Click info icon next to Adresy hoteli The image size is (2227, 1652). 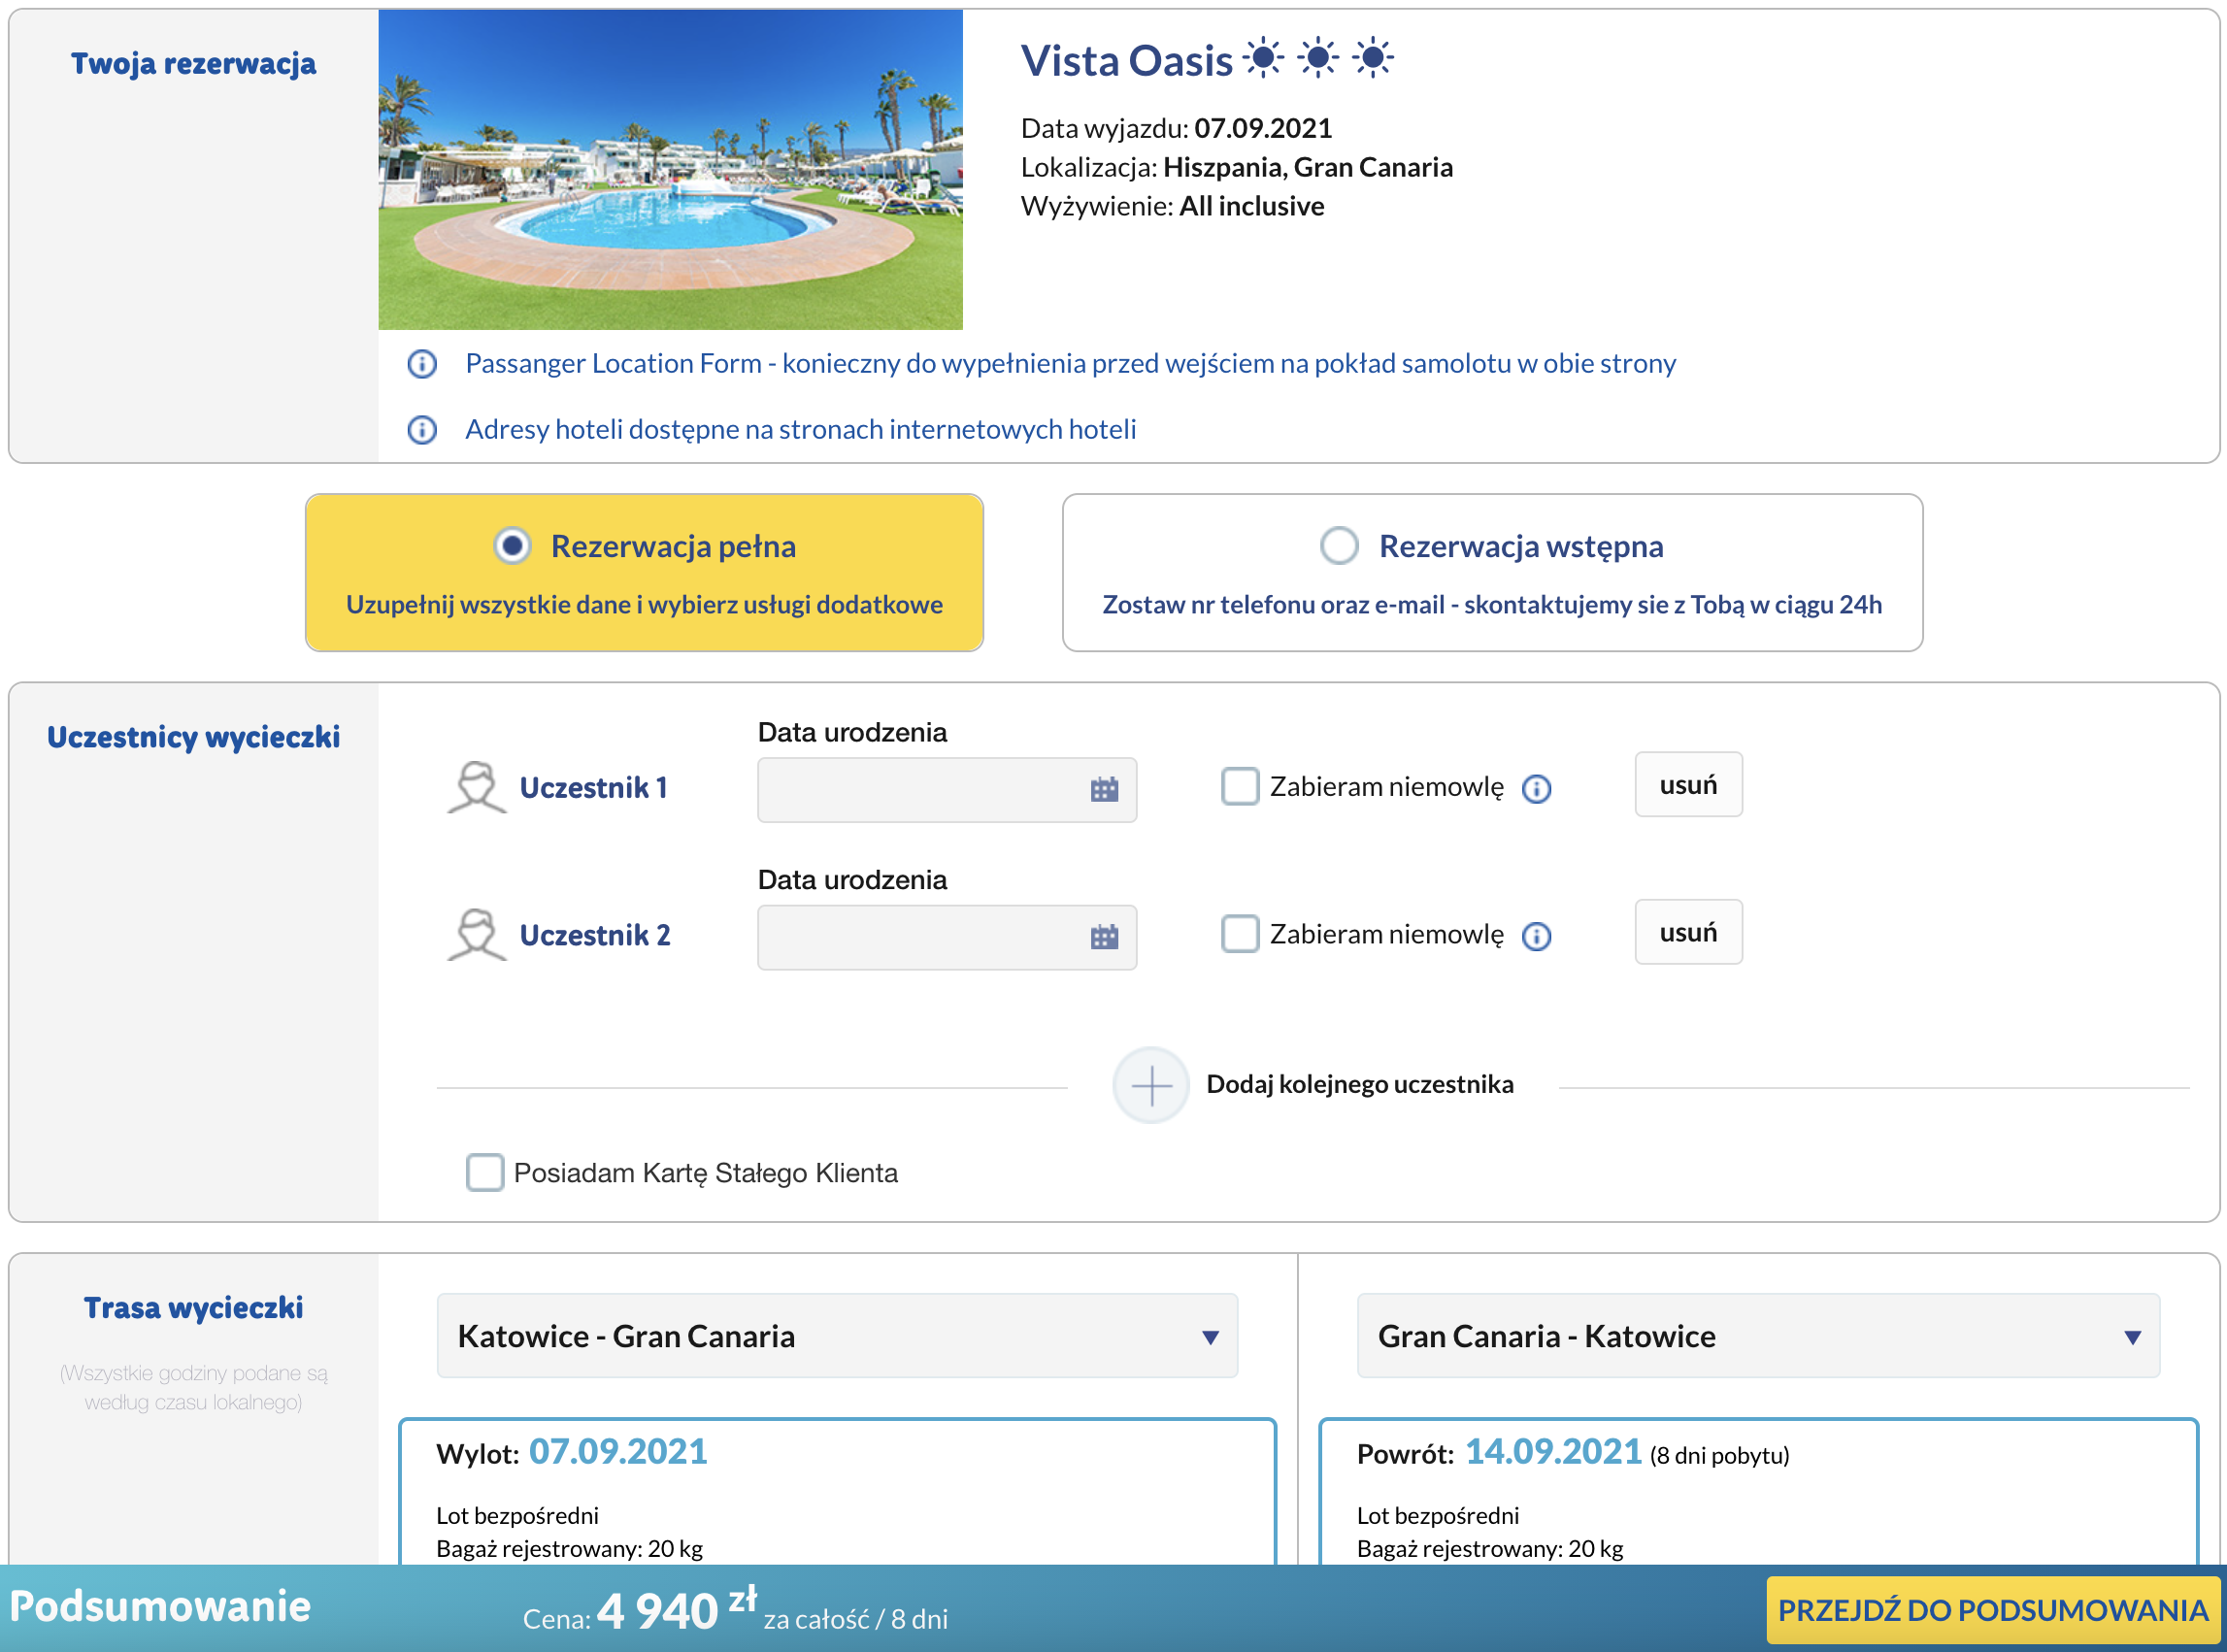coord(422,430)
